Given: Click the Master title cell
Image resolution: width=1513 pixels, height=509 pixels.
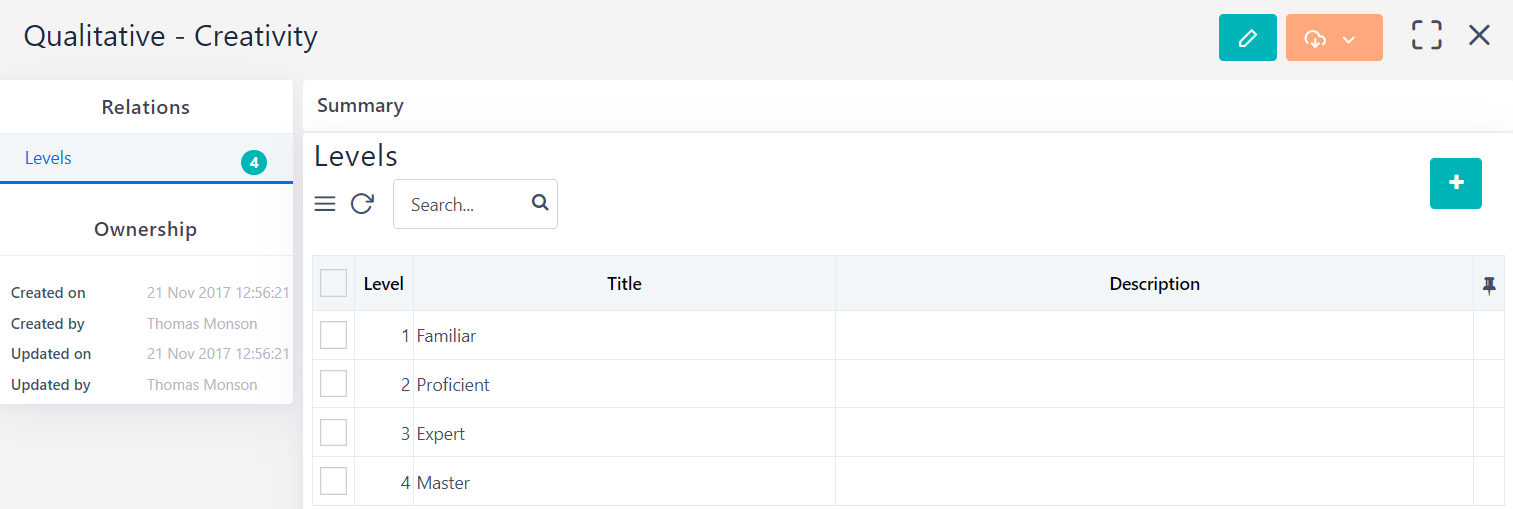Looking at the screenshot, I should point(443,483).
